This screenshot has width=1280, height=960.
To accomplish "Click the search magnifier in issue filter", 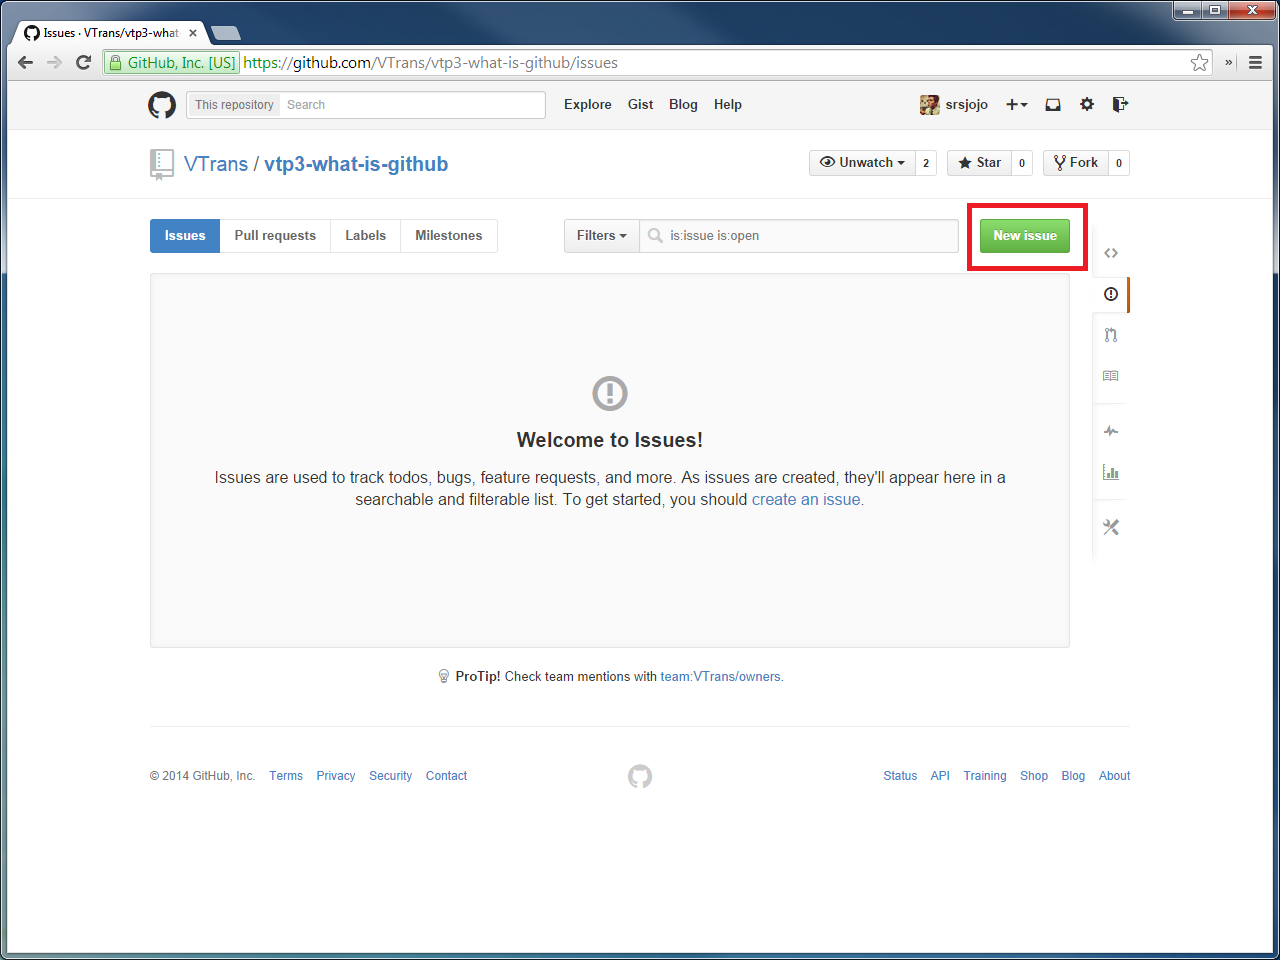I will (x=655, y=236).
